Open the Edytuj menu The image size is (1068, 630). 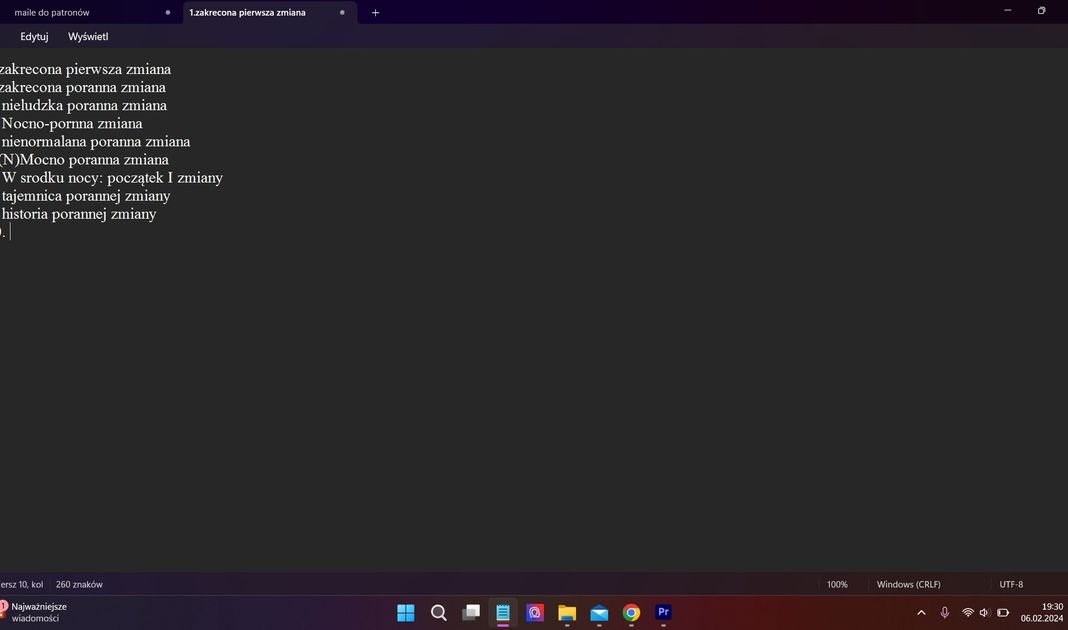pyautogui.click(x=34, y=37)
